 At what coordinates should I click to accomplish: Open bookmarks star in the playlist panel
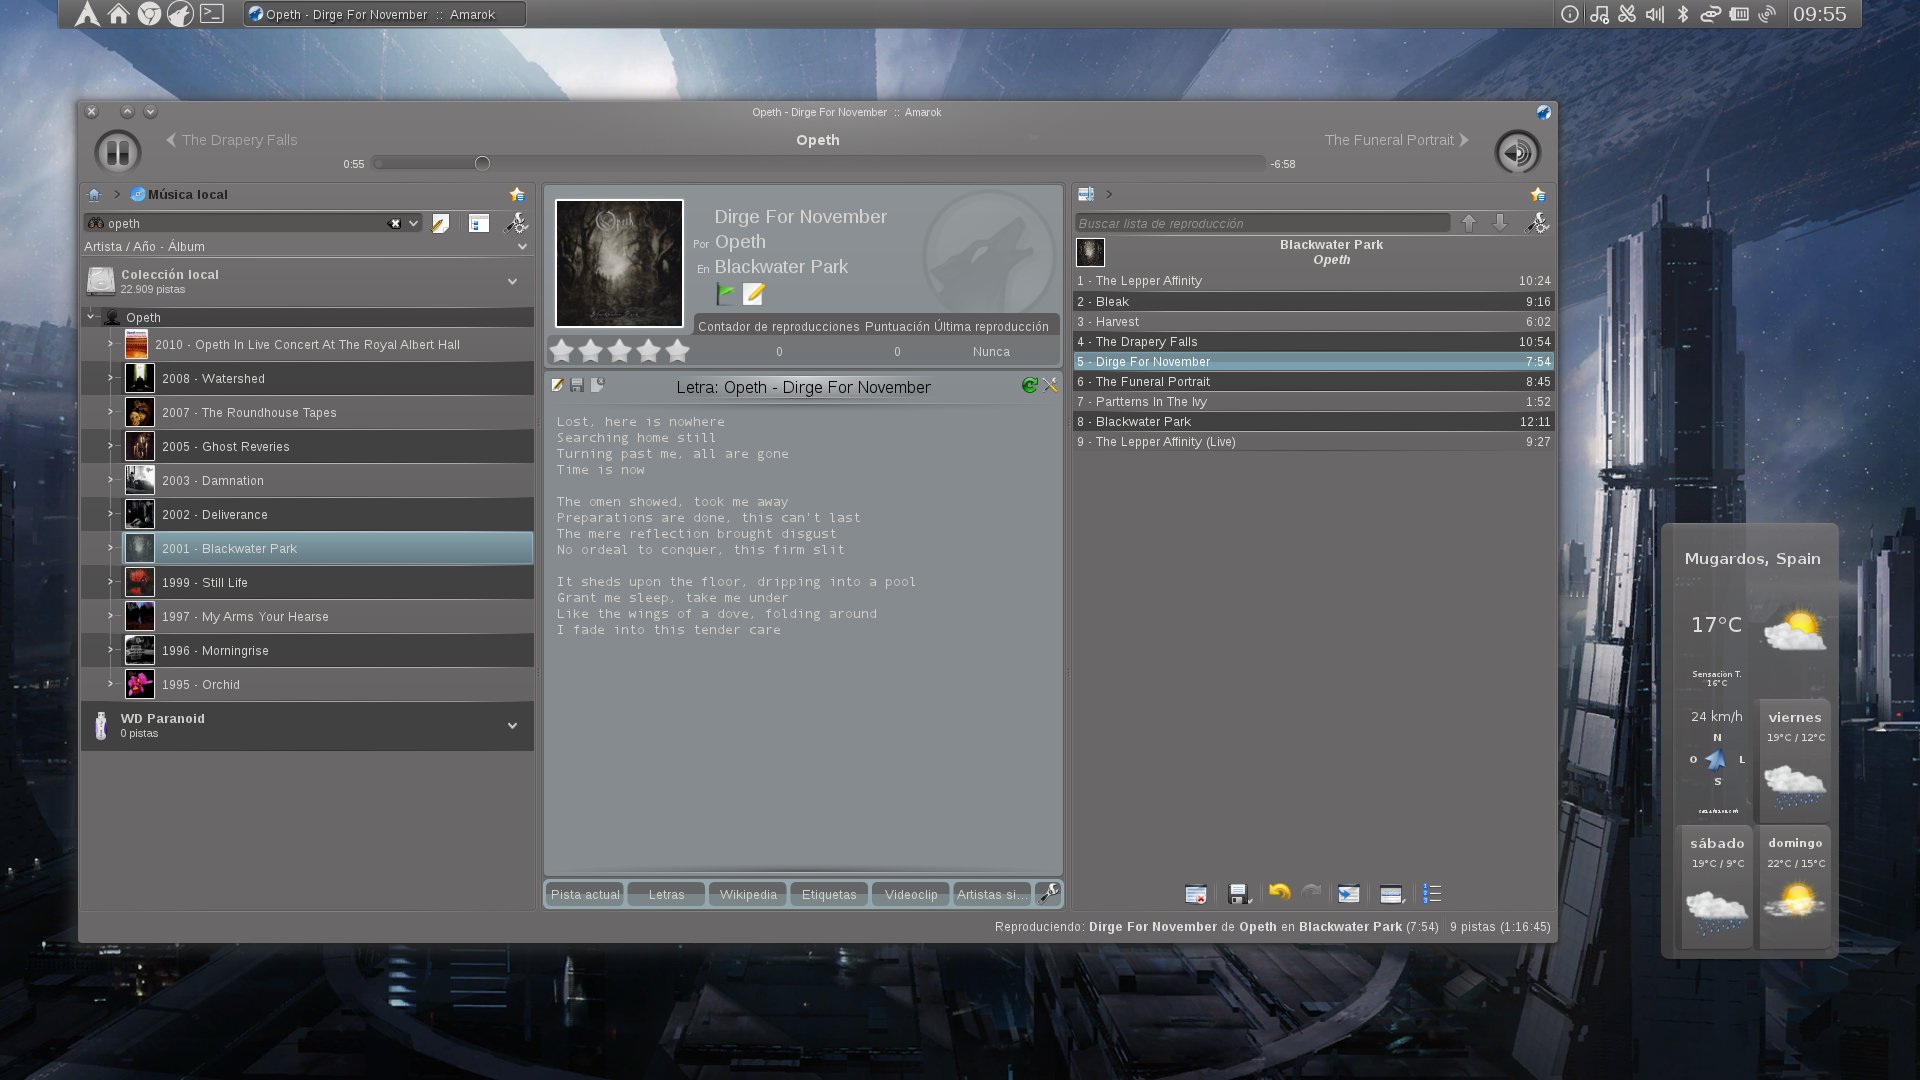1538,195
